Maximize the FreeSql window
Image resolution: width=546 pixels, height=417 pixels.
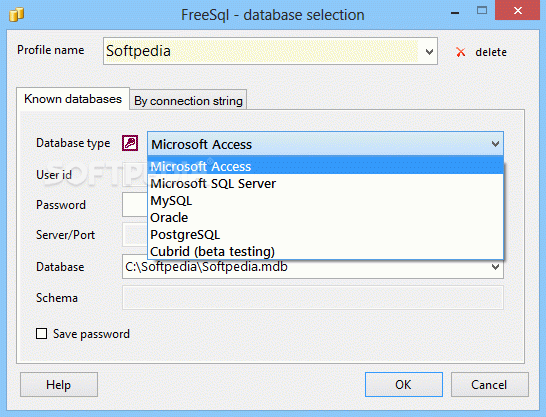click(x=482, y=11)
